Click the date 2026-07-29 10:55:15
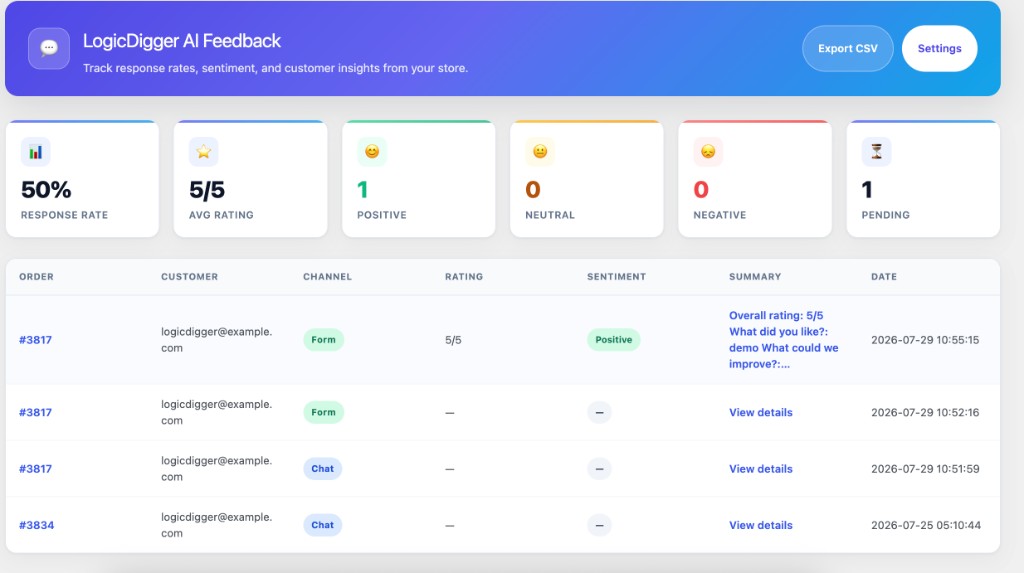 925,340
